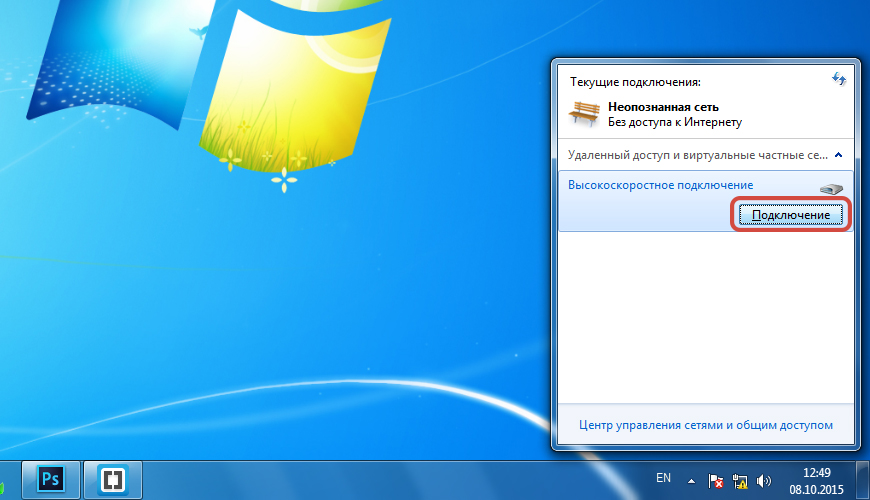The width and height of the screenshot is (870, 500).
Task: Click the network tray icon with warning
Action: (x=740, y=481)
